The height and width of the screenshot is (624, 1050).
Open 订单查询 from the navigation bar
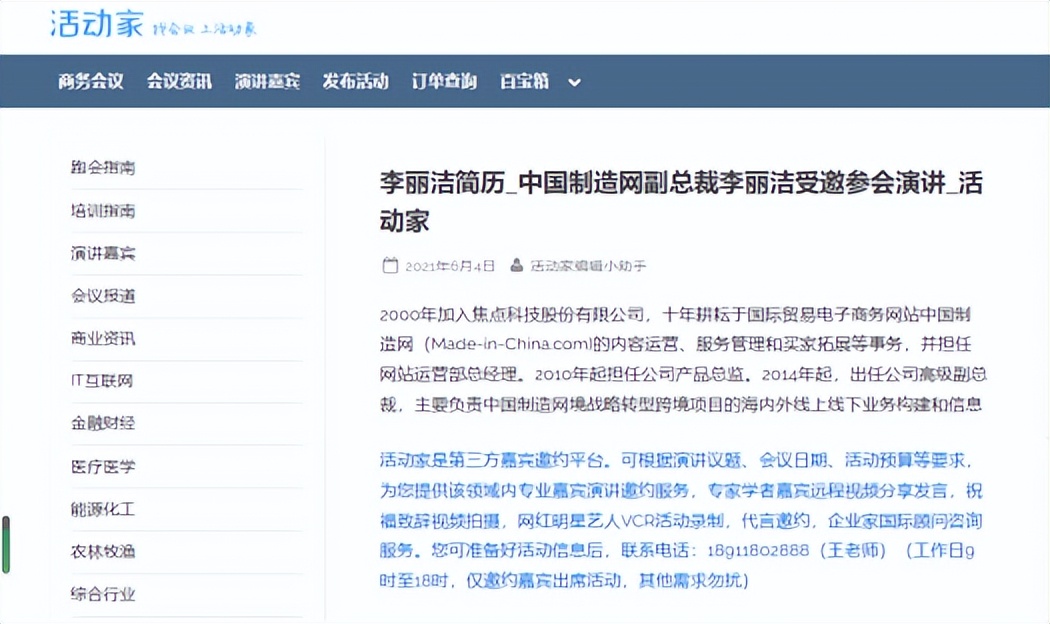(443, 82)
